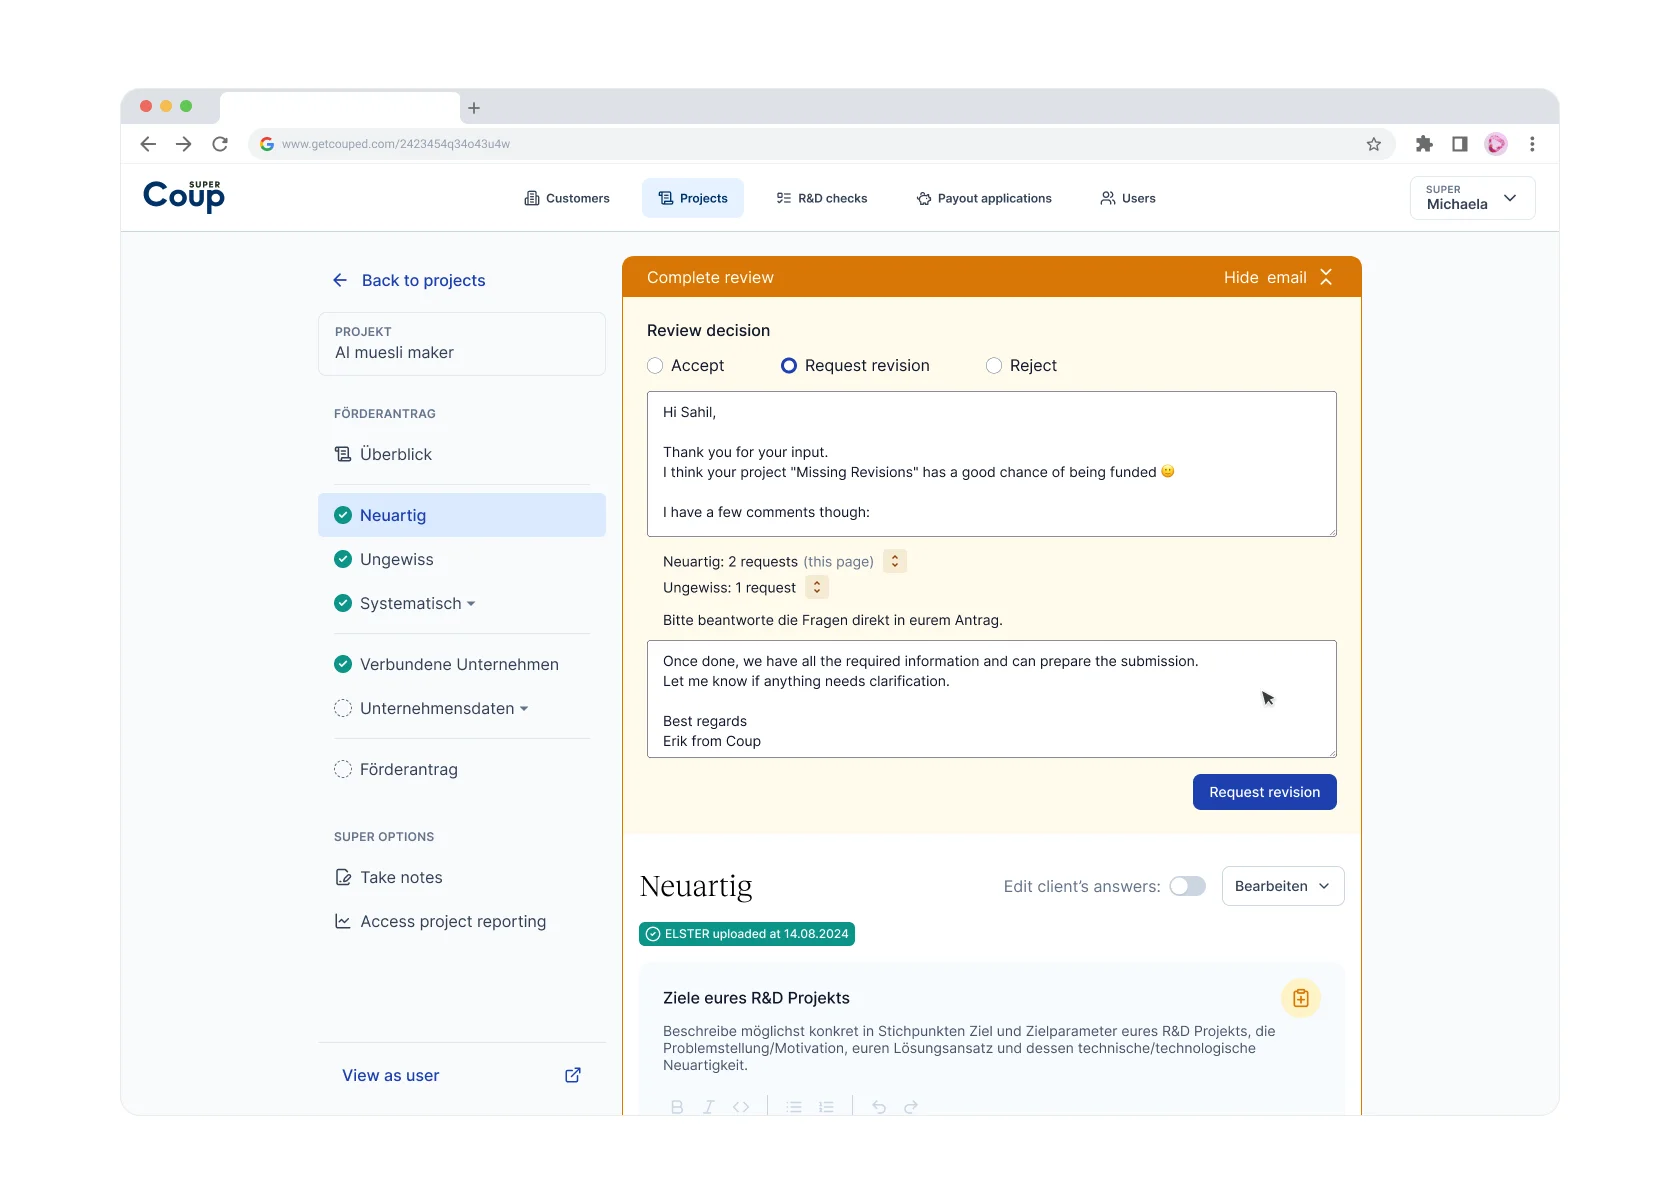Open the Projects nav item
Image resolution: width=1680 pixels, height=1204 pixels.
click(693, 198)
